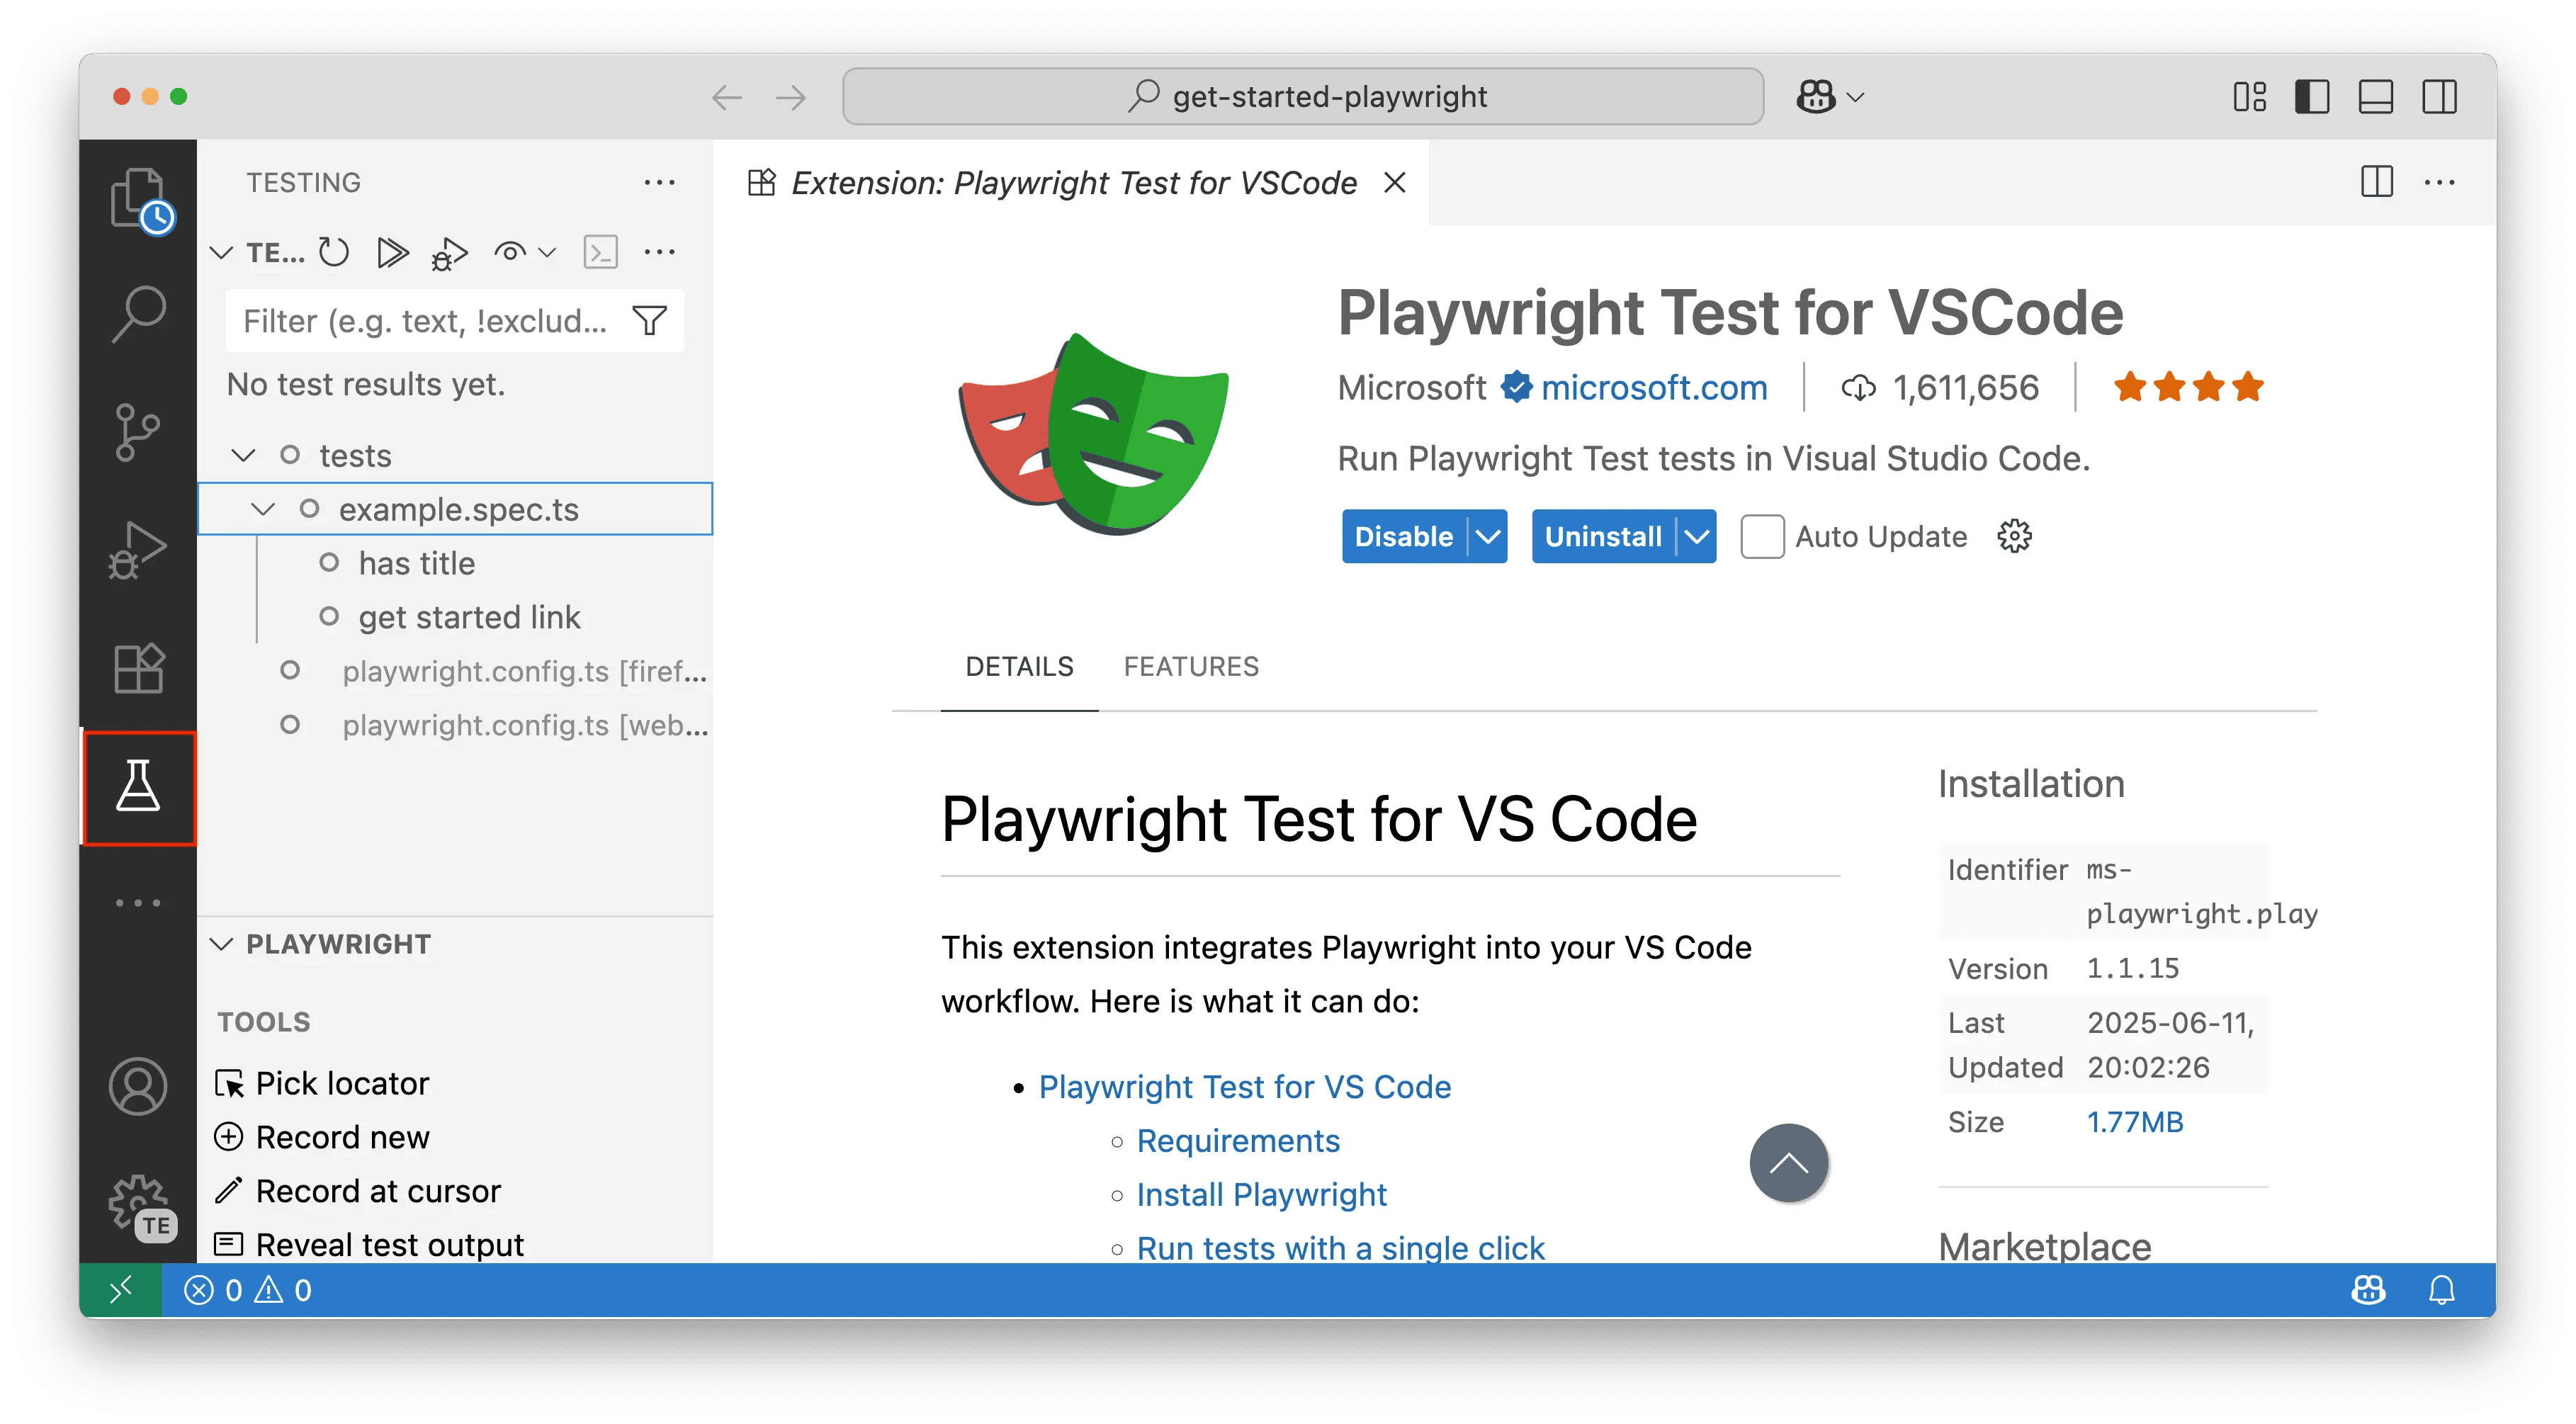Open the Extensions view from activity bar
This screenshot has height=1424, width=2576.
pos(139,668)
